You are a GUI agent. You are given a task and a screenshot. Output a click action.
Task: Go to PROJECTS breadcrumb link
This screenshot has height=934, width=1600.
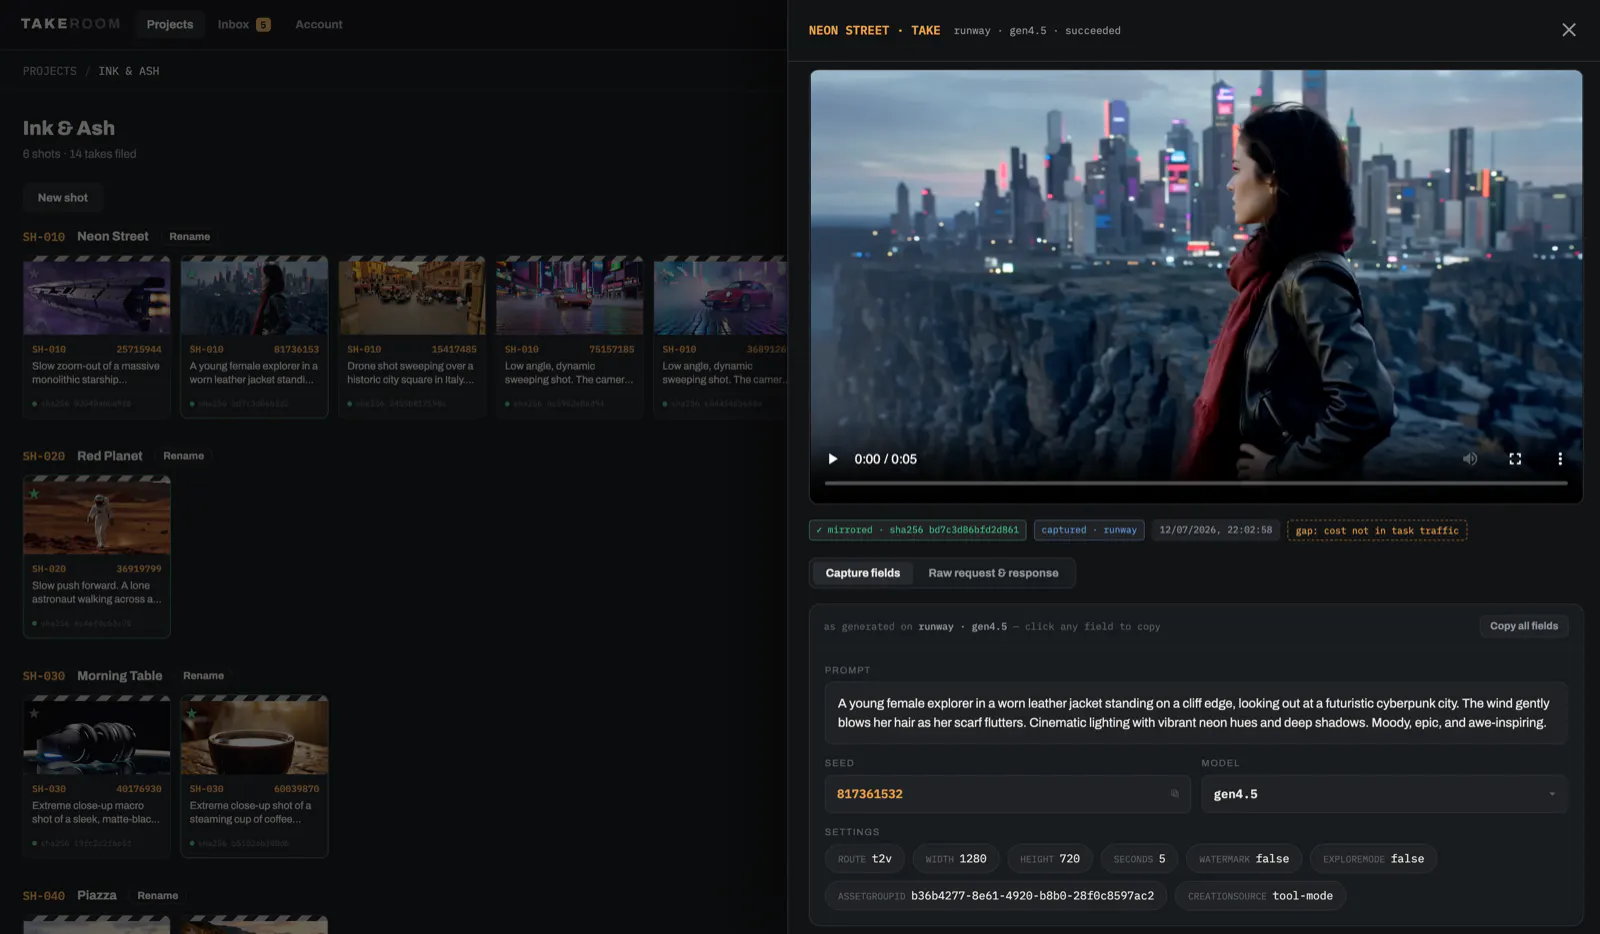[x=50, y=71]
